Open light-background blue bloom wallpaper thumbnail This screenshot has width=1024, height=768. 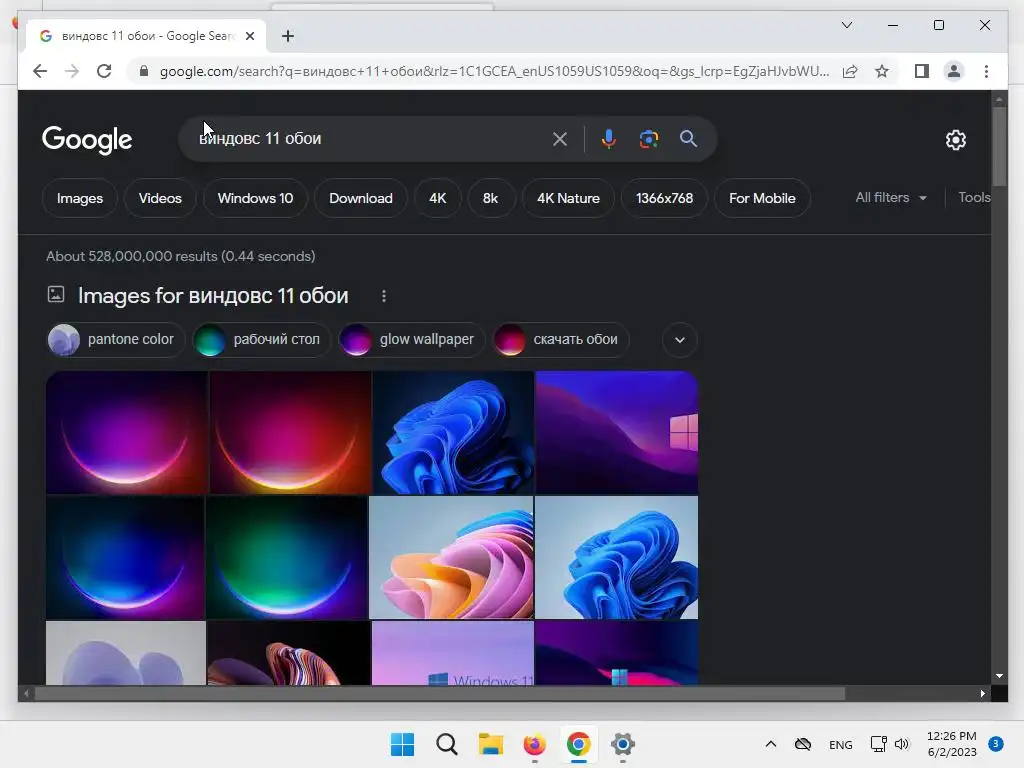pyautogui.click(x=616, y=557)
